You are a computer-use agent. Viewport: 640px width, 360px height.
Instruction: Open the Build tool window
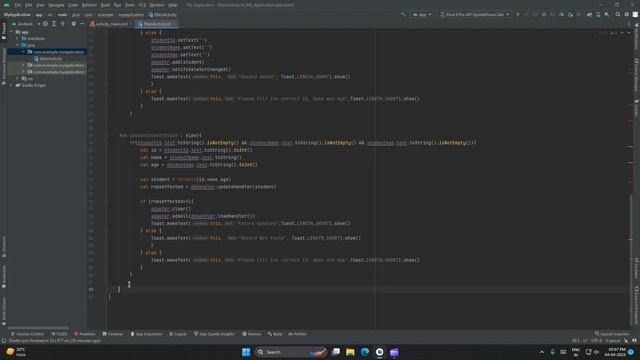tap(275, 334)
